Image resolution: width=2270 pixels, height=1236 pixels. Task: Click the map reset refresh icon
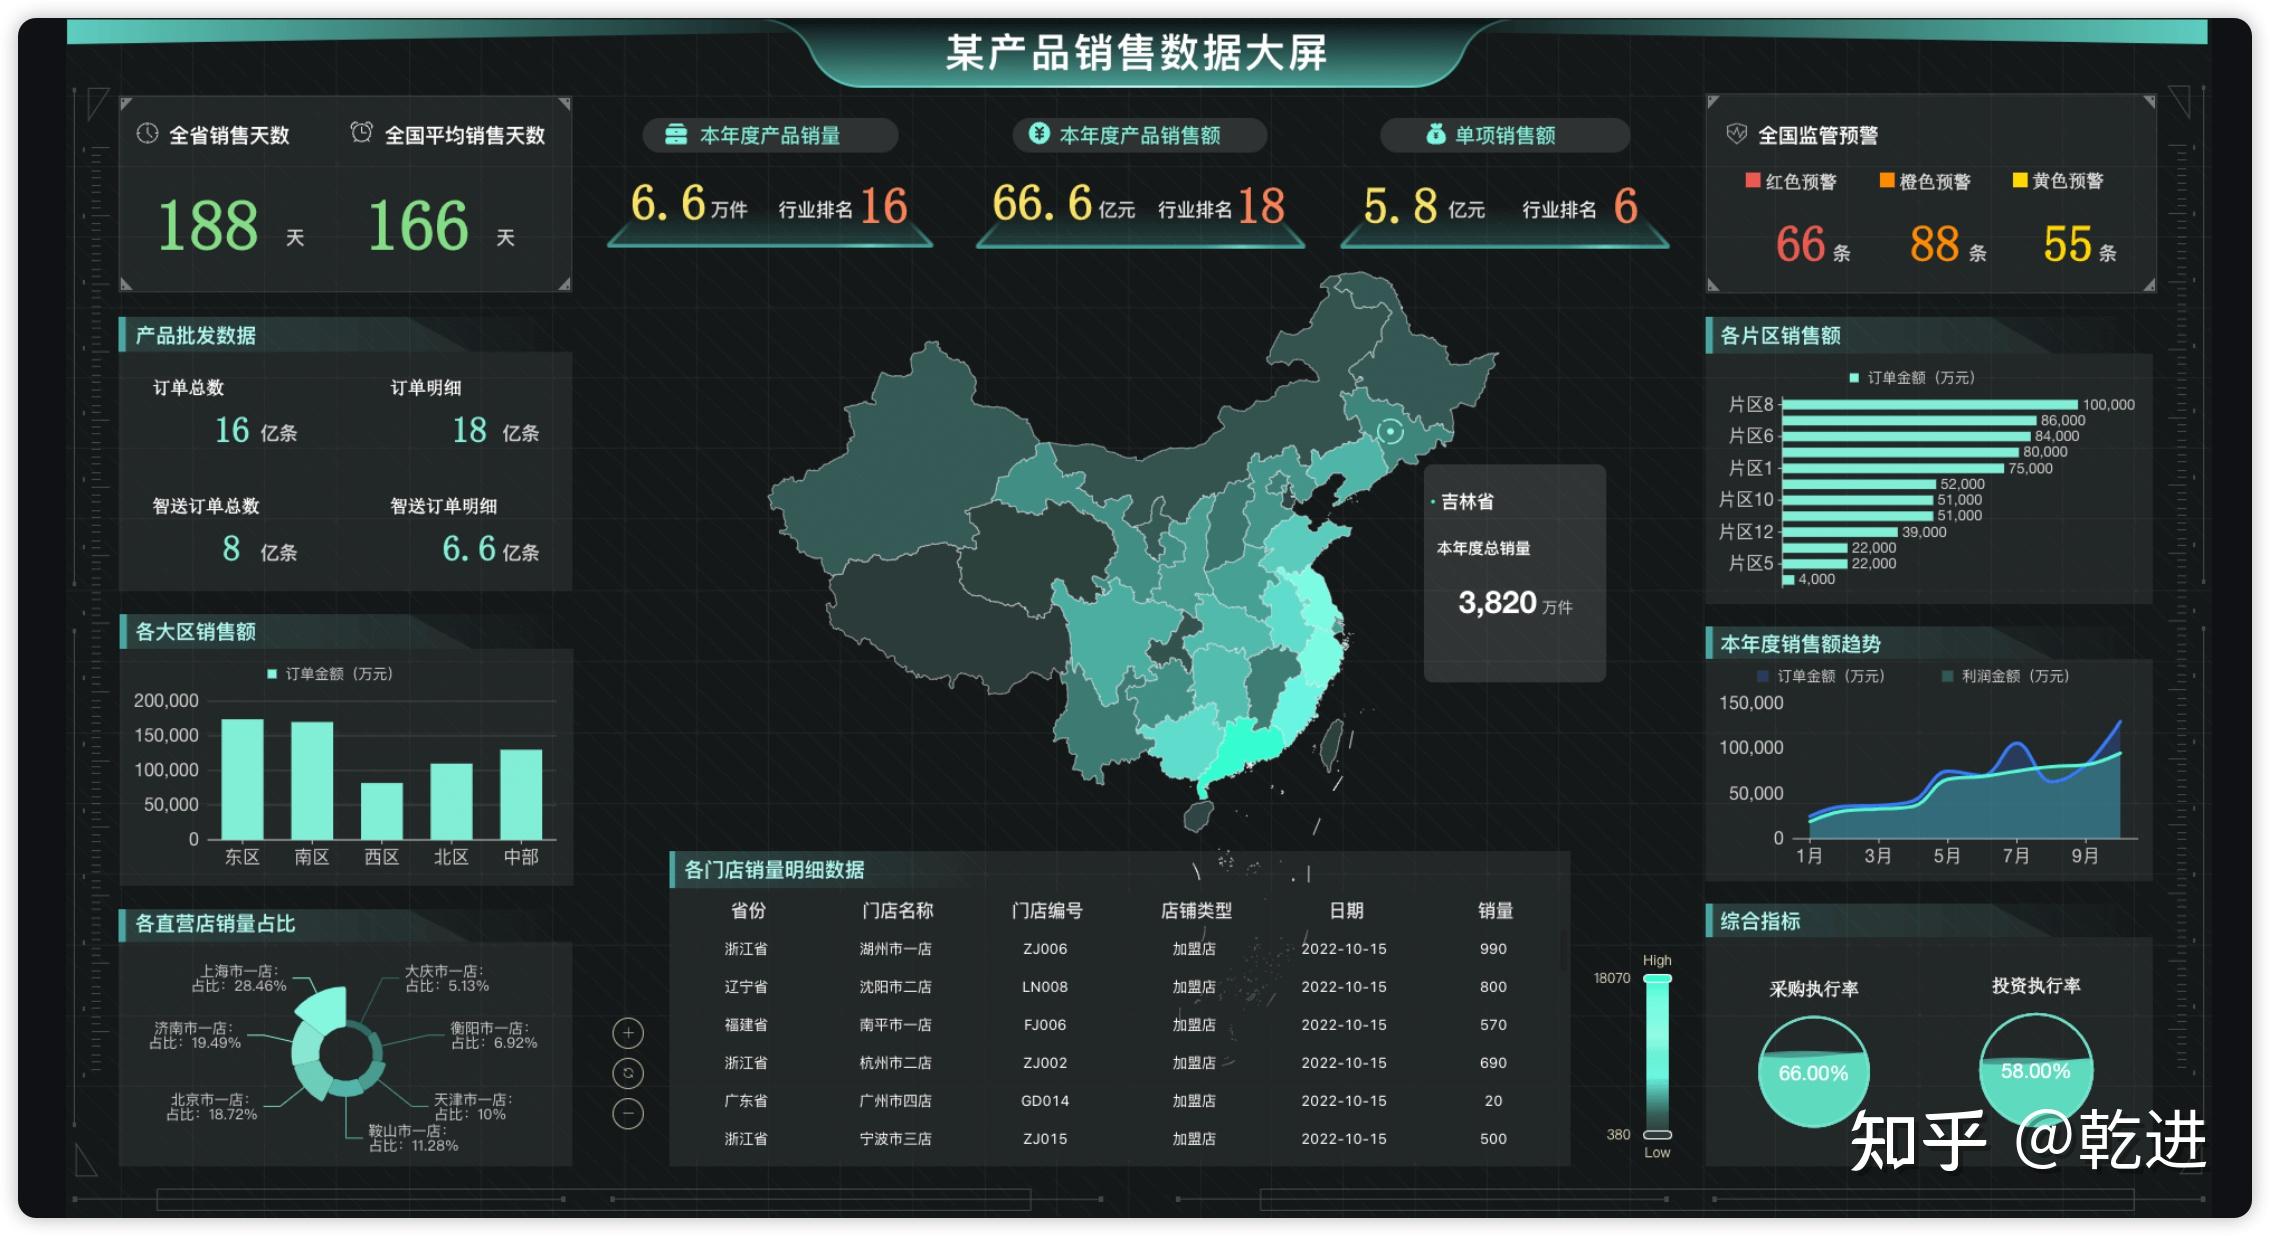pyautogui.click(x=627, y=1073)
